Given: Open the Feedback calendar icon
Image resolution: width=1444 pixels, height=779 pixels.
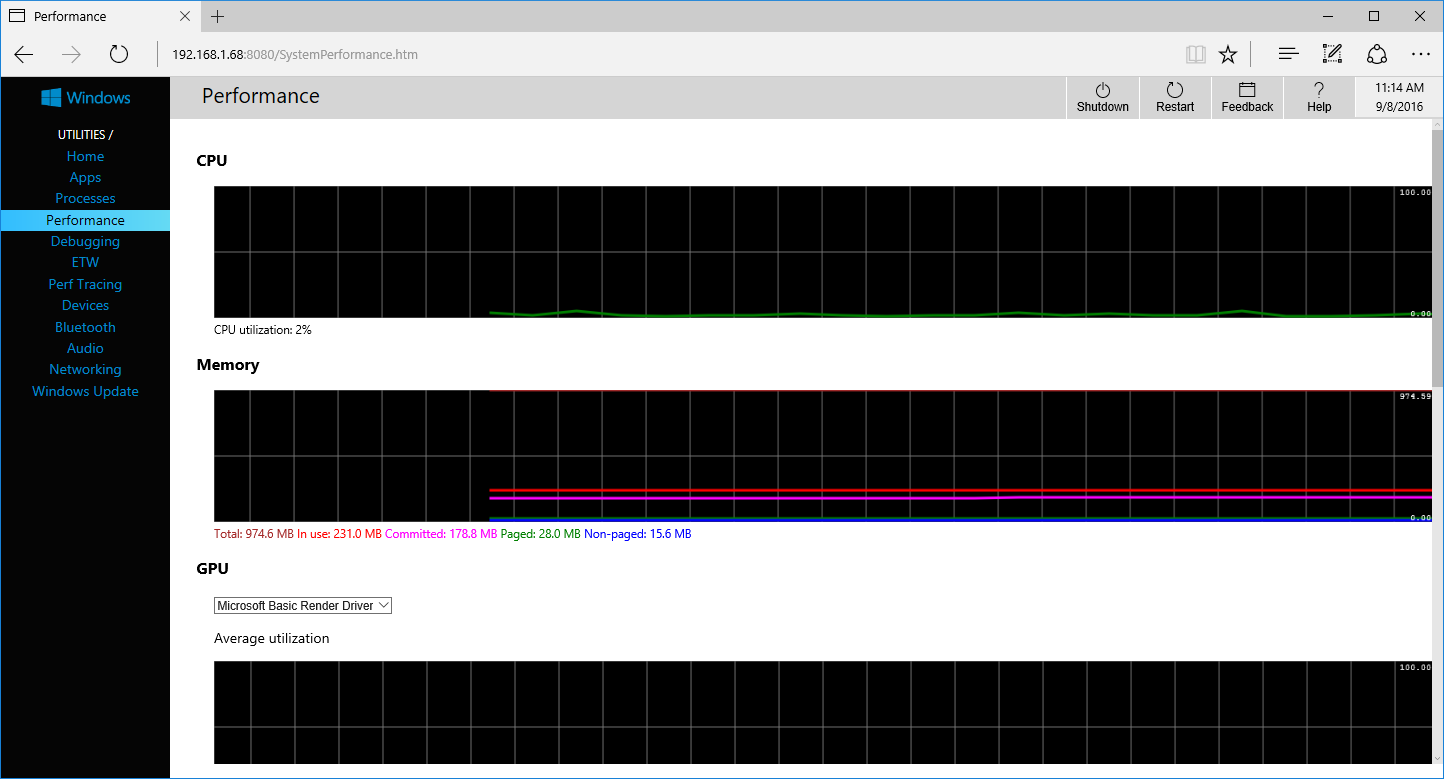Looking at the screenshot, I should (x=1247, y=90).
